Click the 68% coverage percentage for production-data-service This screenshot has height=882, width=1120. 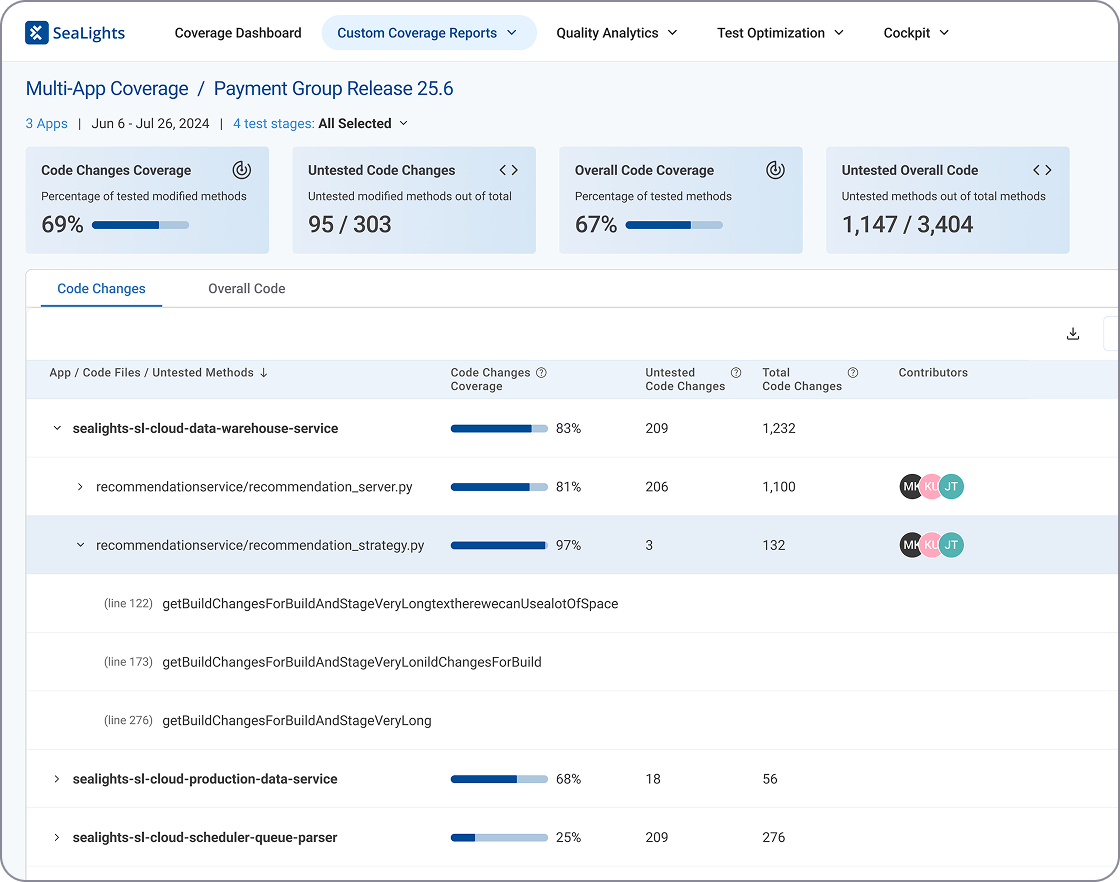[x=569, y=779]
